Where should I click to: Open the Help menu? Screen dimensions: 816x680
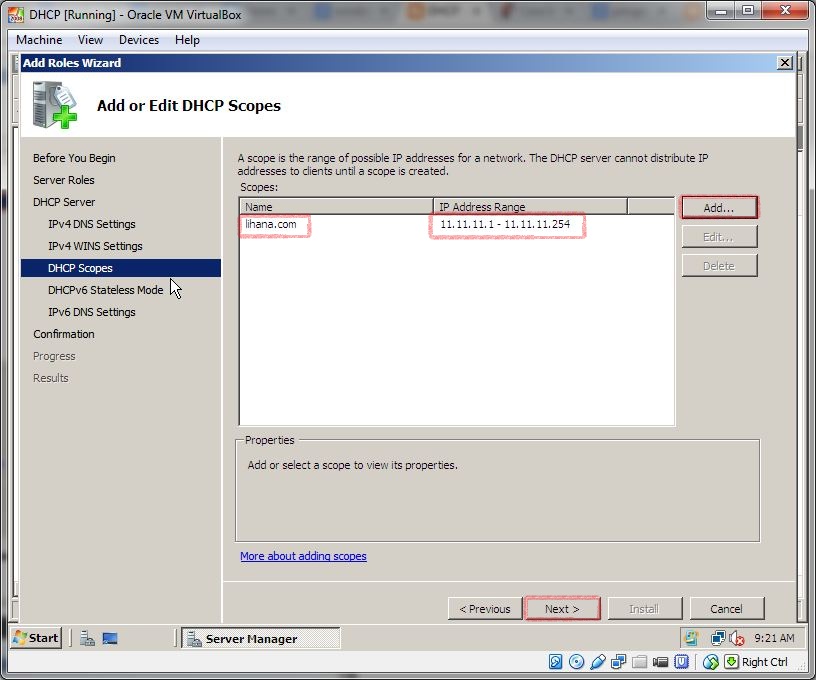[187, 40]
